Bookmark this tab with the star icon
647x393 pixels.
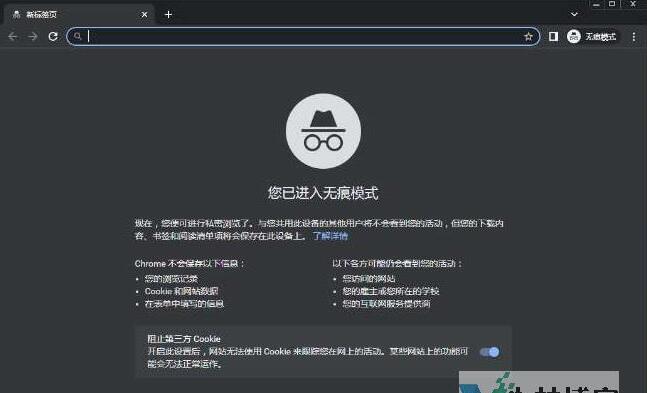[x=528, y=37]
